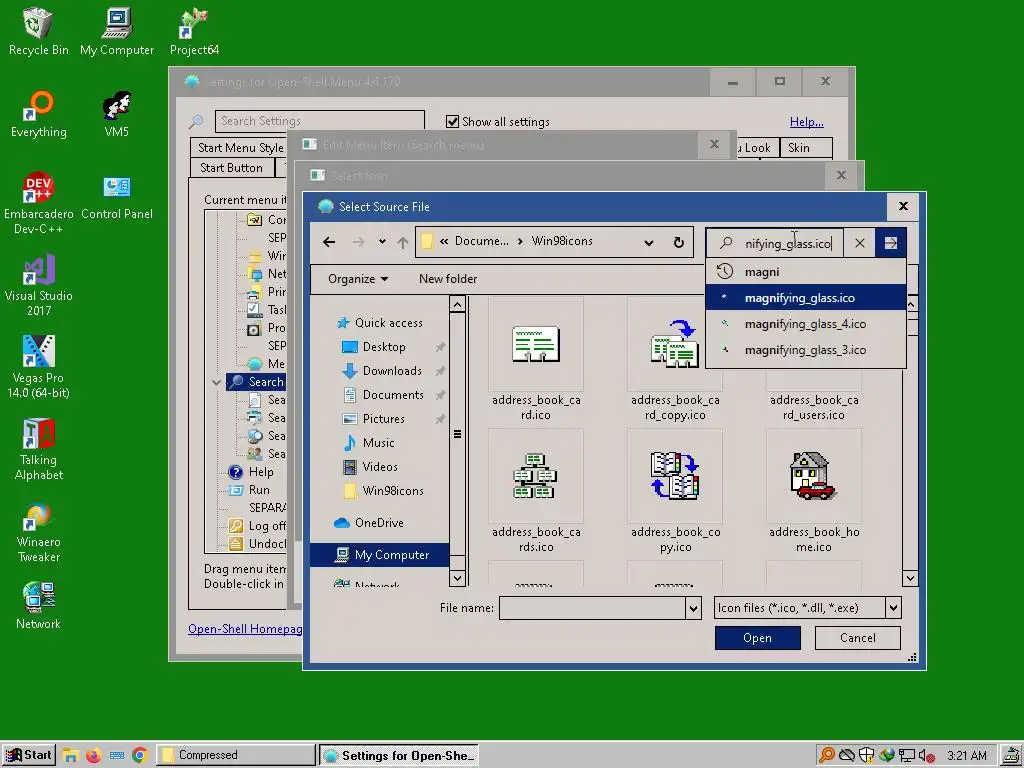The image size is (1024, 768).
Task: Click the Open button
Action: (758, 638)
